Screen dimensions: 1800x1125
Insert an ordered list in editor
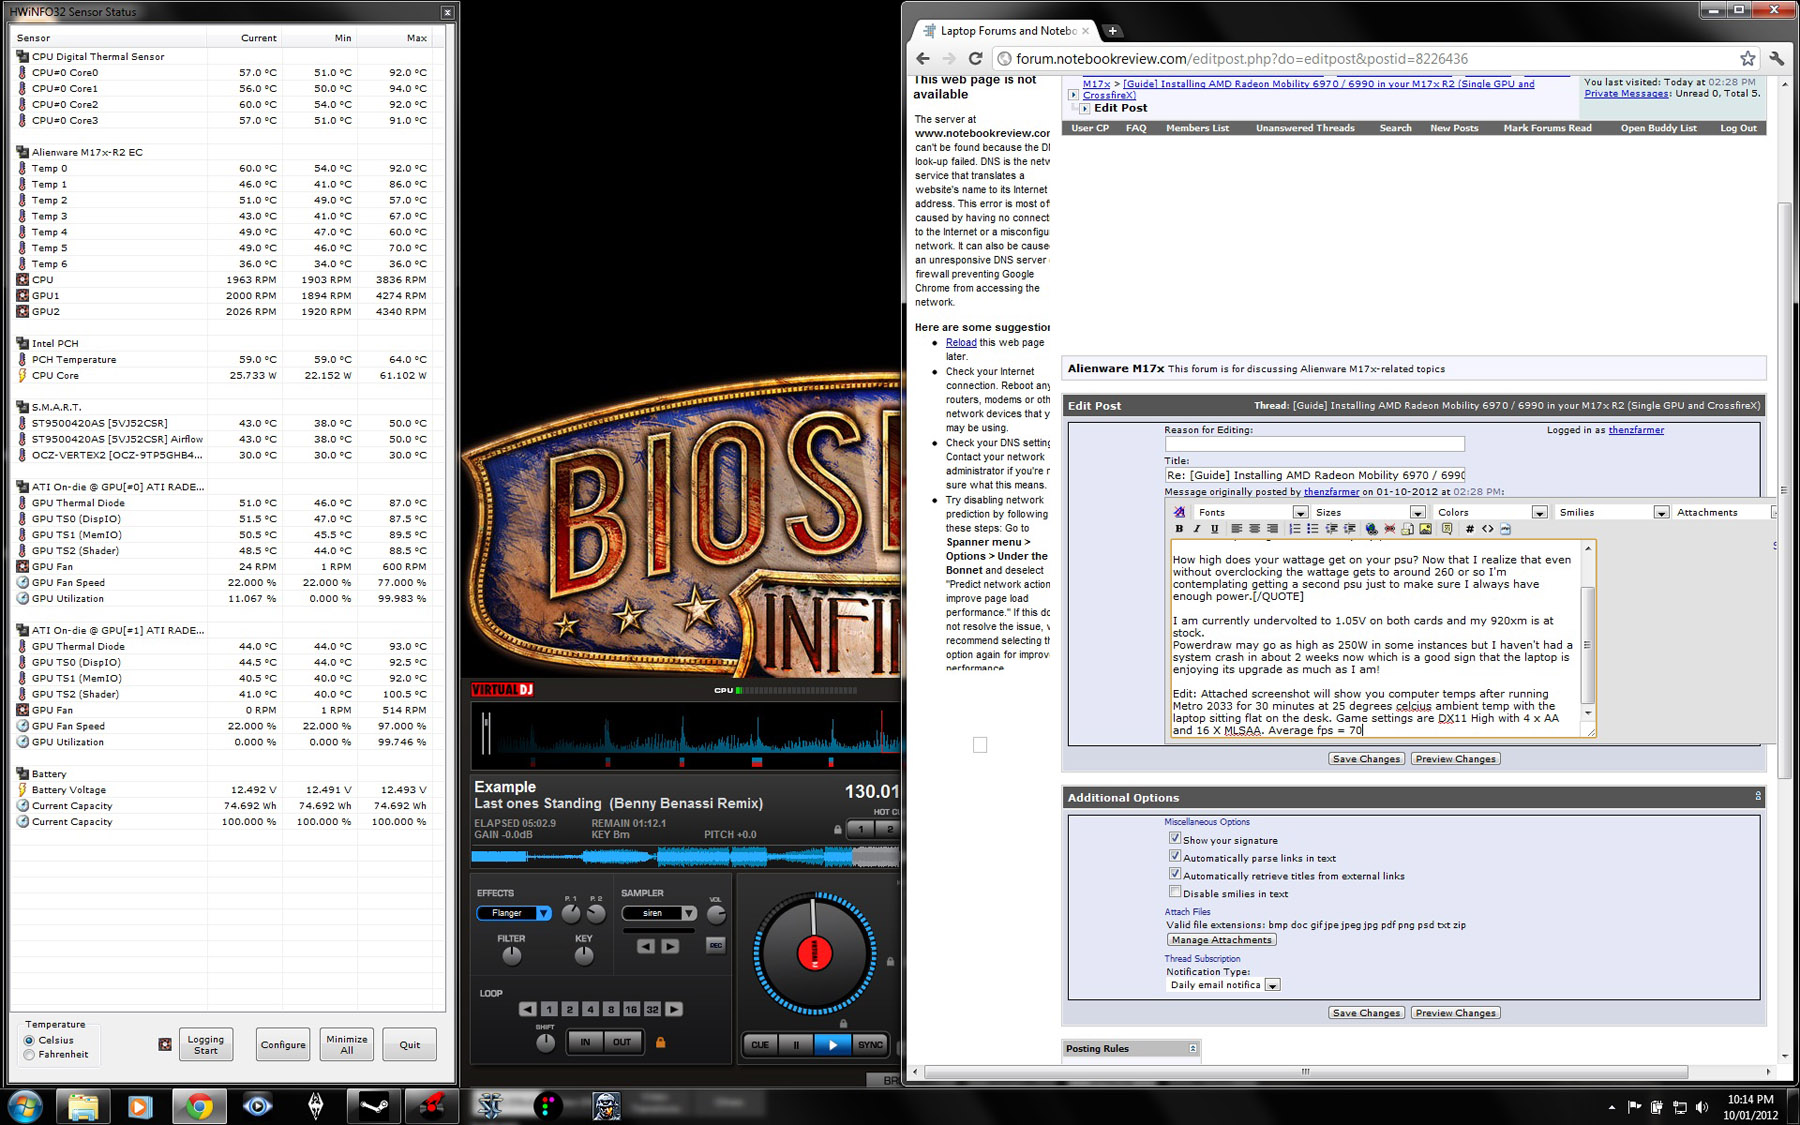pos(1295,529)
